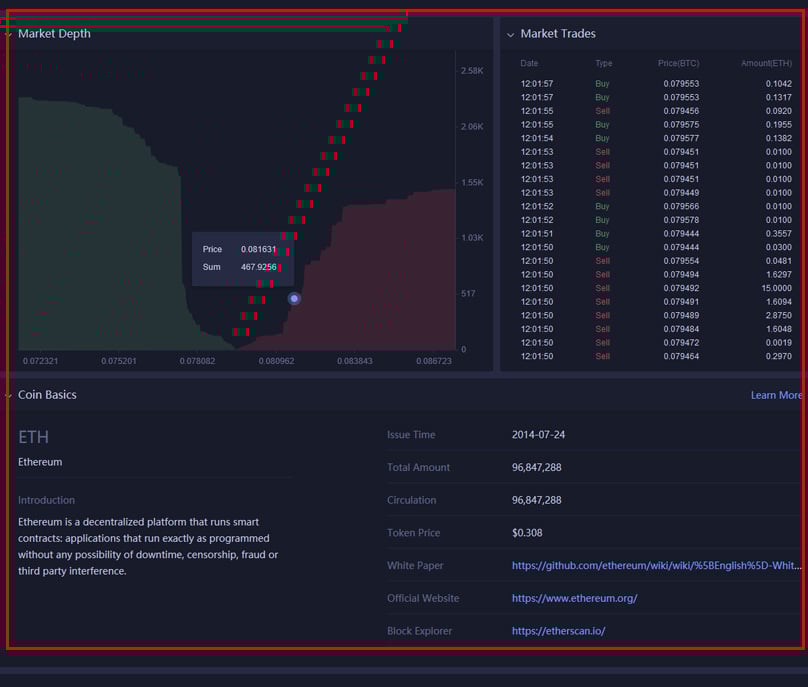Visit the ethereum.org official website link
The image size is (808, 687).
pyautogui.click(x=574, y=599)
